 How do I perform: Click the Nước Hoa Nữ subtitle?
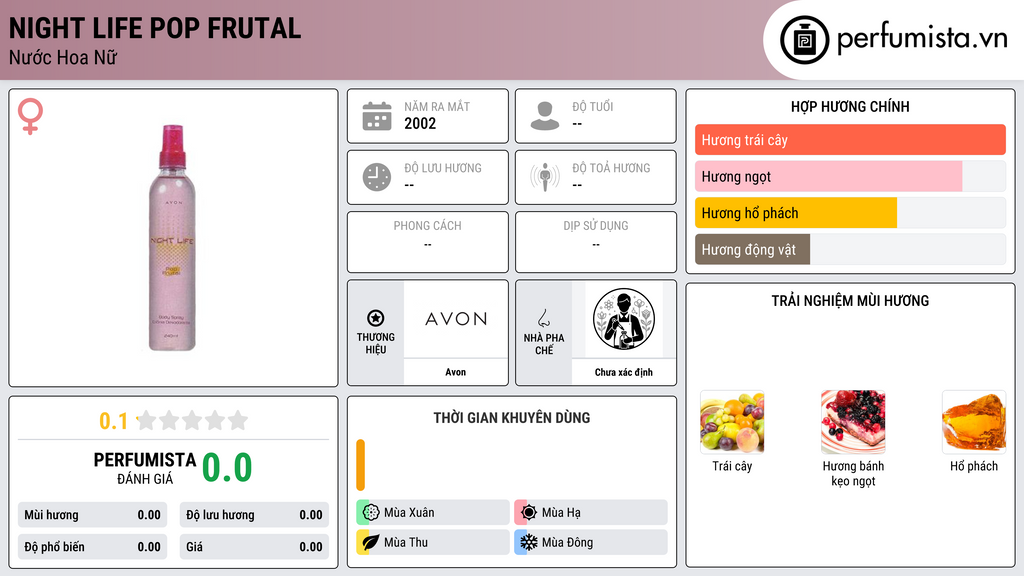[63, 57]
